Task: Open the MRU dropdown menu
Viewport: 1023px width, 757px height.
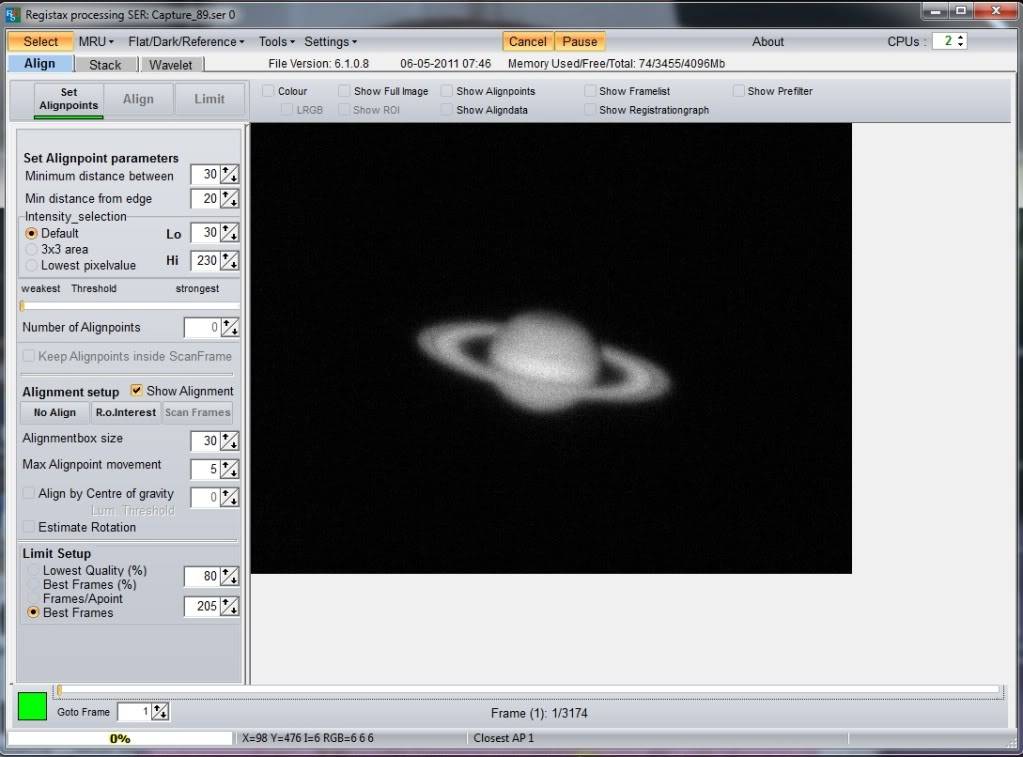Action: (96, 42)
